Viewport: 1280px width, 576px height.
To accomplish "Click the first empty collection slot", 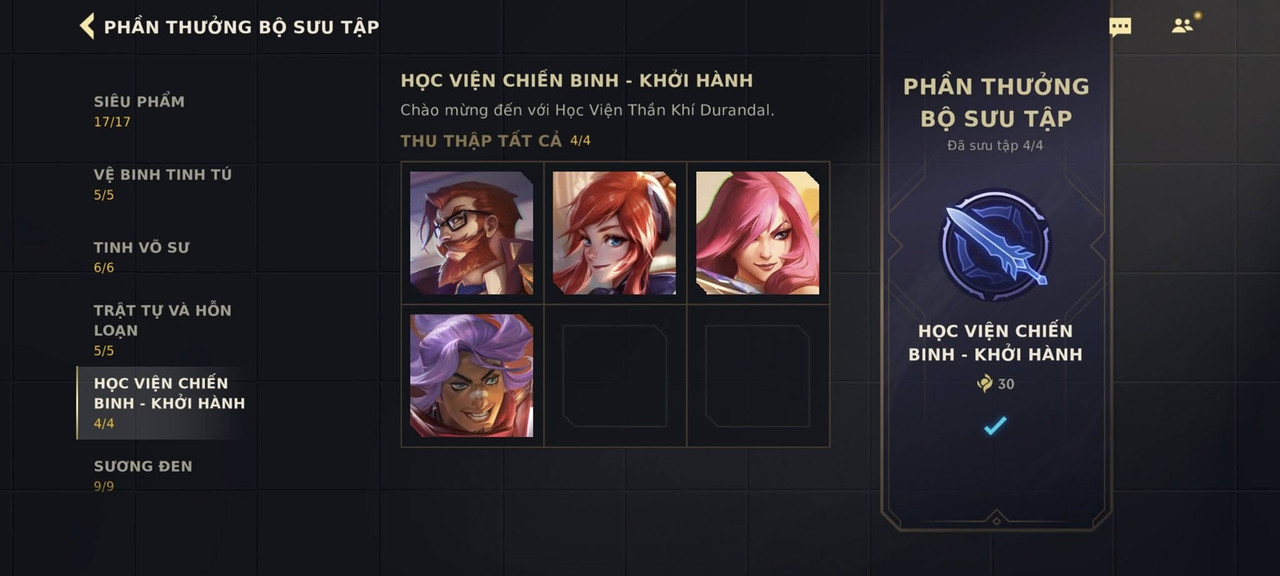I will tap(614, 376).
